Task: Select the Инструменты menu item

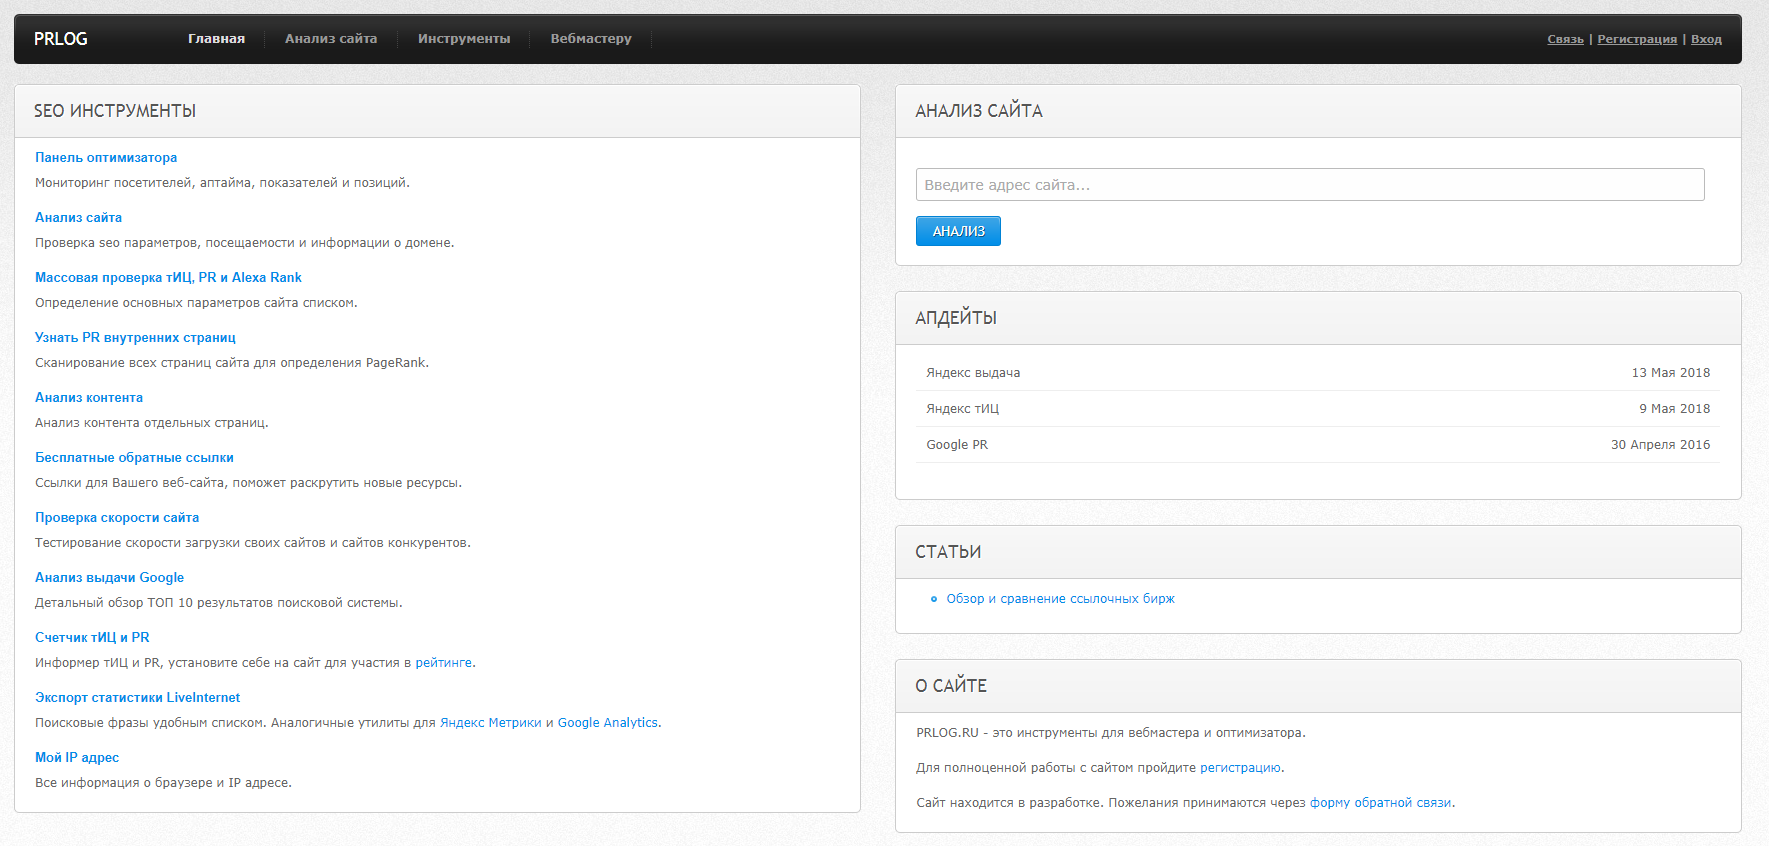Action: coord(464,39)
